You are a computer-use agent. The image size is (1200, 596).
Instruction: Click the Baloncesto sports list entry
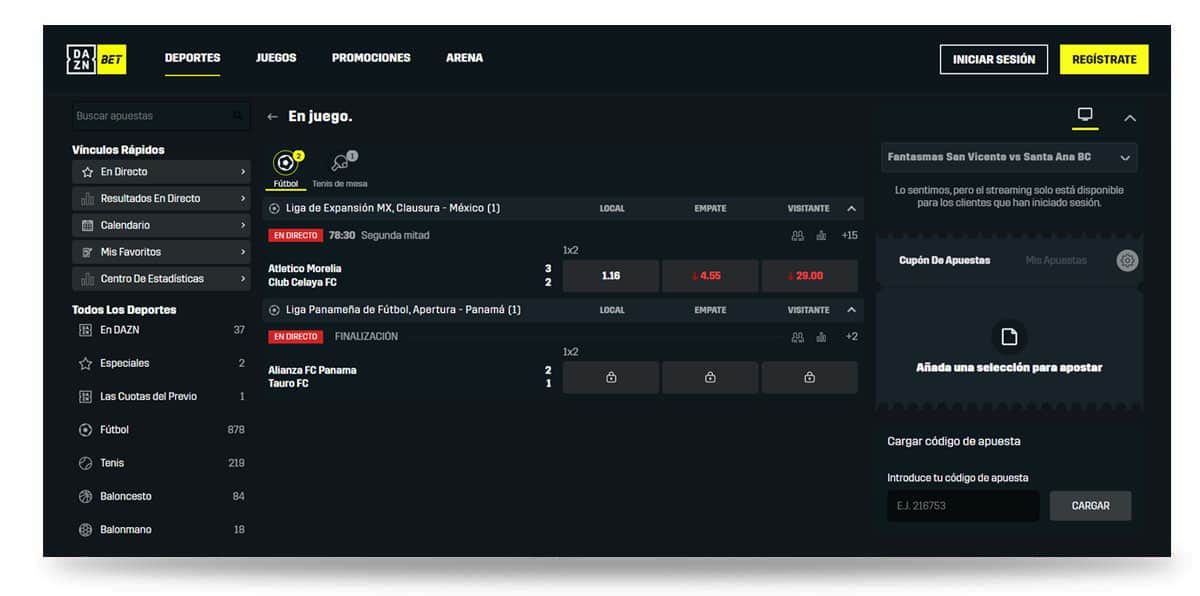[x=161, y=496]
